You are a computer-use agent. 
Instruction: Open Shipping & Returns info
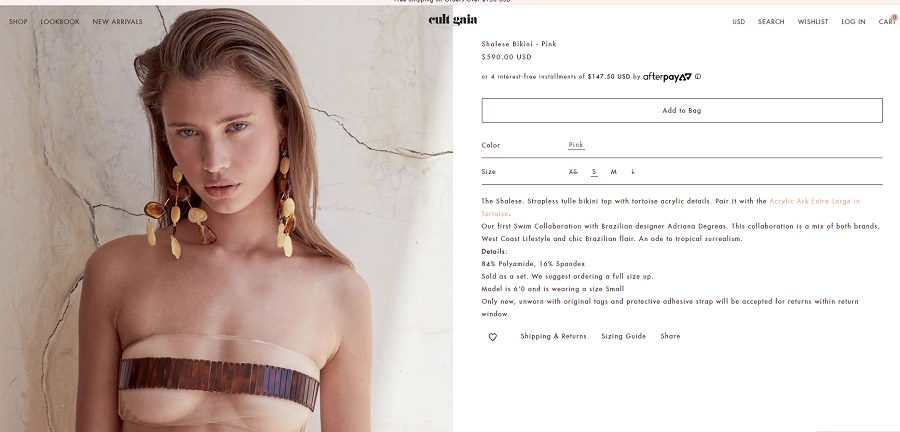pyautogui.click(x=553, y=336)
